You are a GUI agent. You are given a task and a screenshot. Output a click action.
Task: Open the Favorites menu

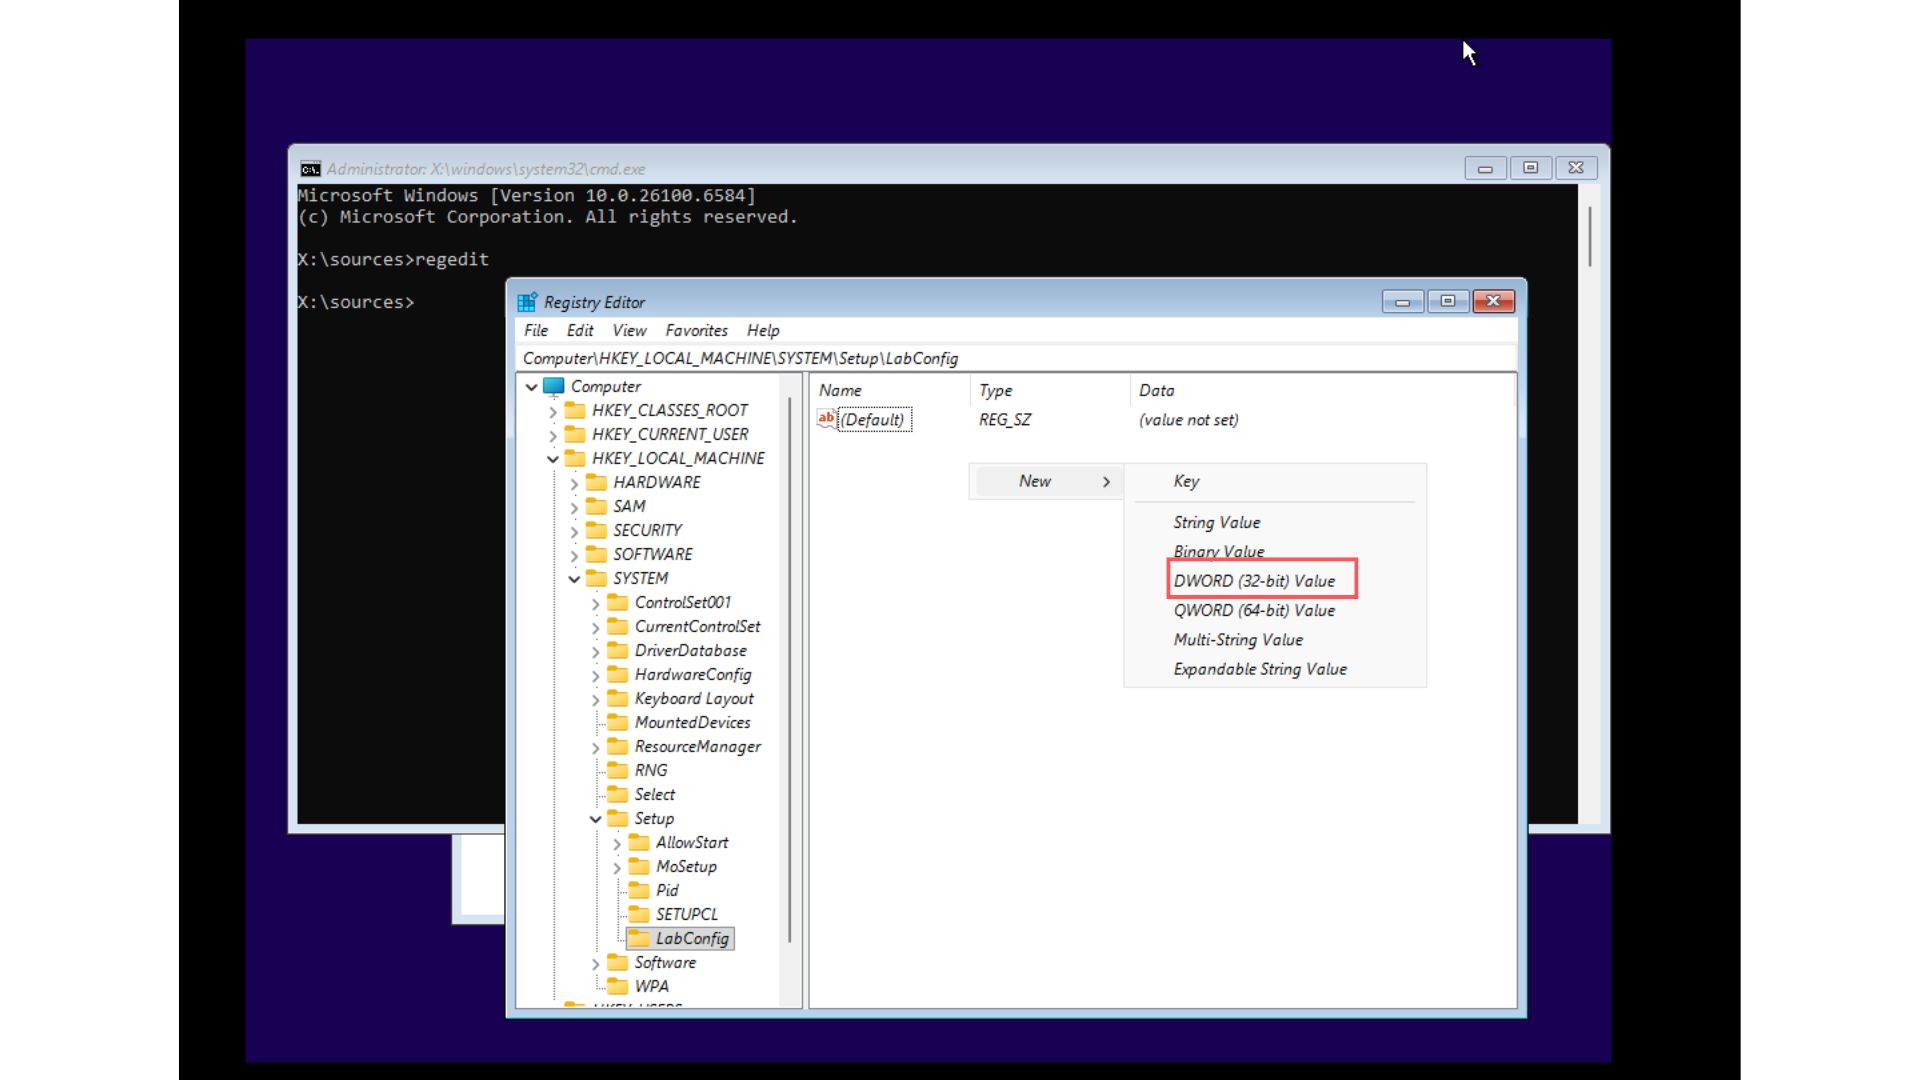(696, 330)
